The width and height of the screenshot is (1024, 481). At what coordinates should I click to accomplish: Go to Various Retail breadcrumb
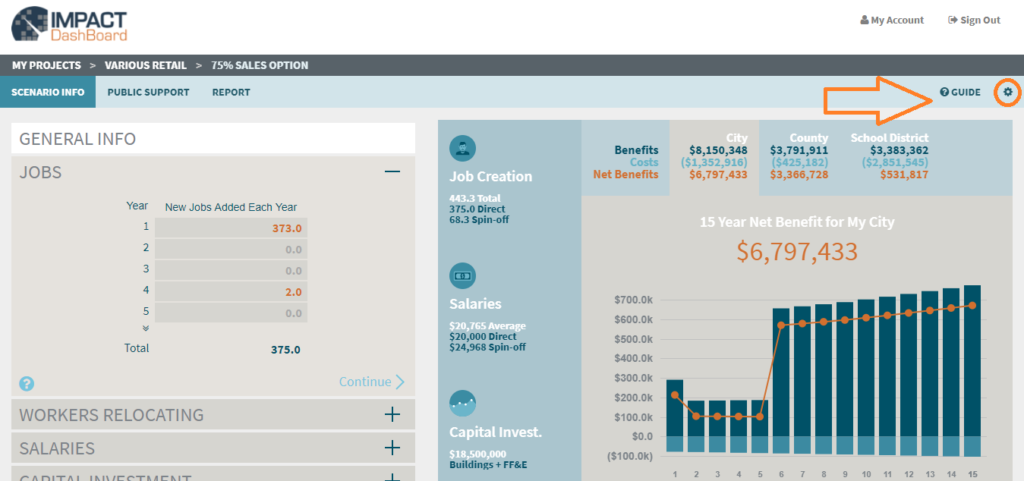click(x=146, y=65)
